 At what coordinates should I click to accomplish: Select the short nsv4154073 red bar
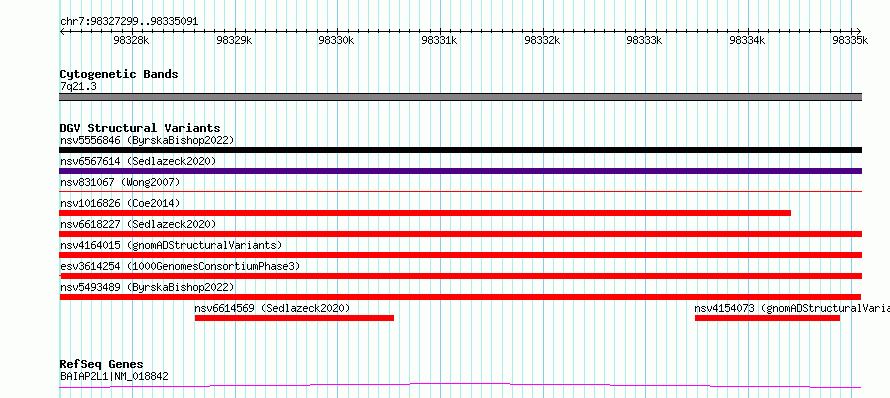click(x=767, y=318)
